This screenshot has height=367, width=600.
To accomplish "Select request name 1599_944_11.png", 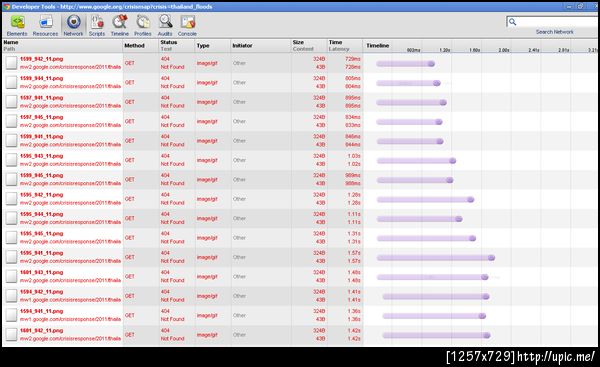I will (41, 78).
